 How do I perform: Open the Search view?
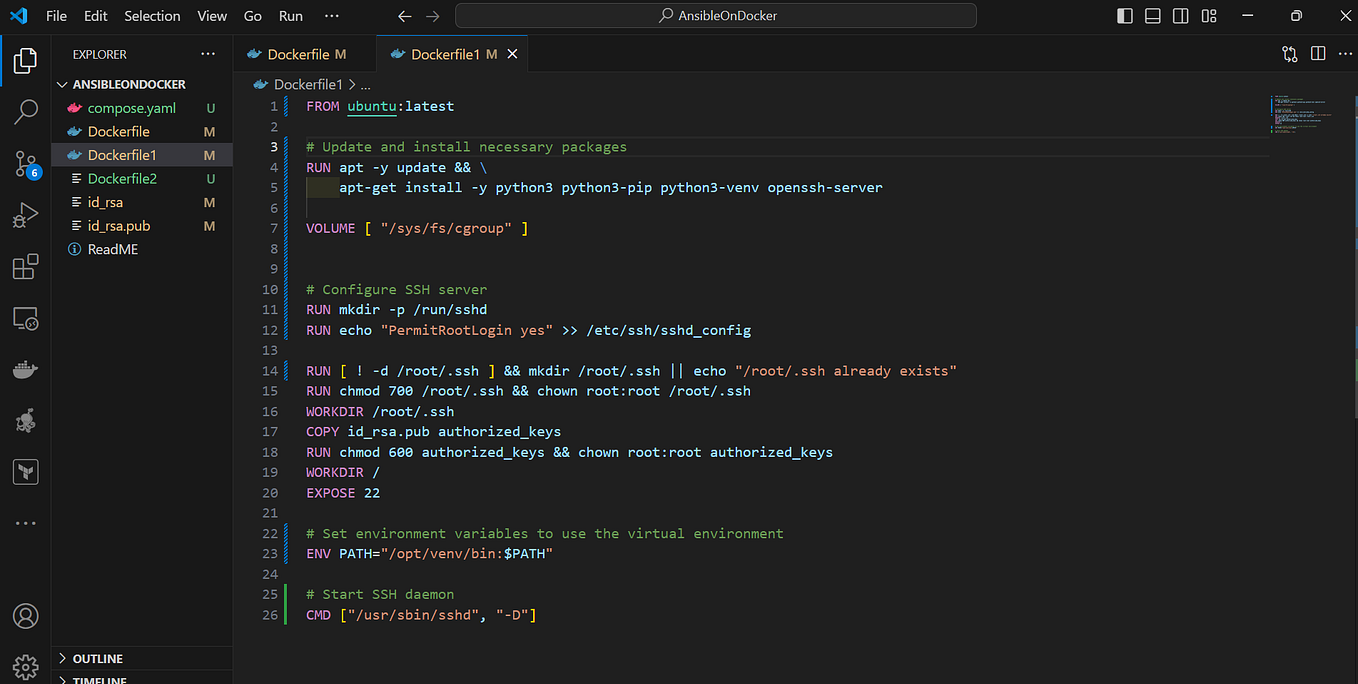point(25,111)
